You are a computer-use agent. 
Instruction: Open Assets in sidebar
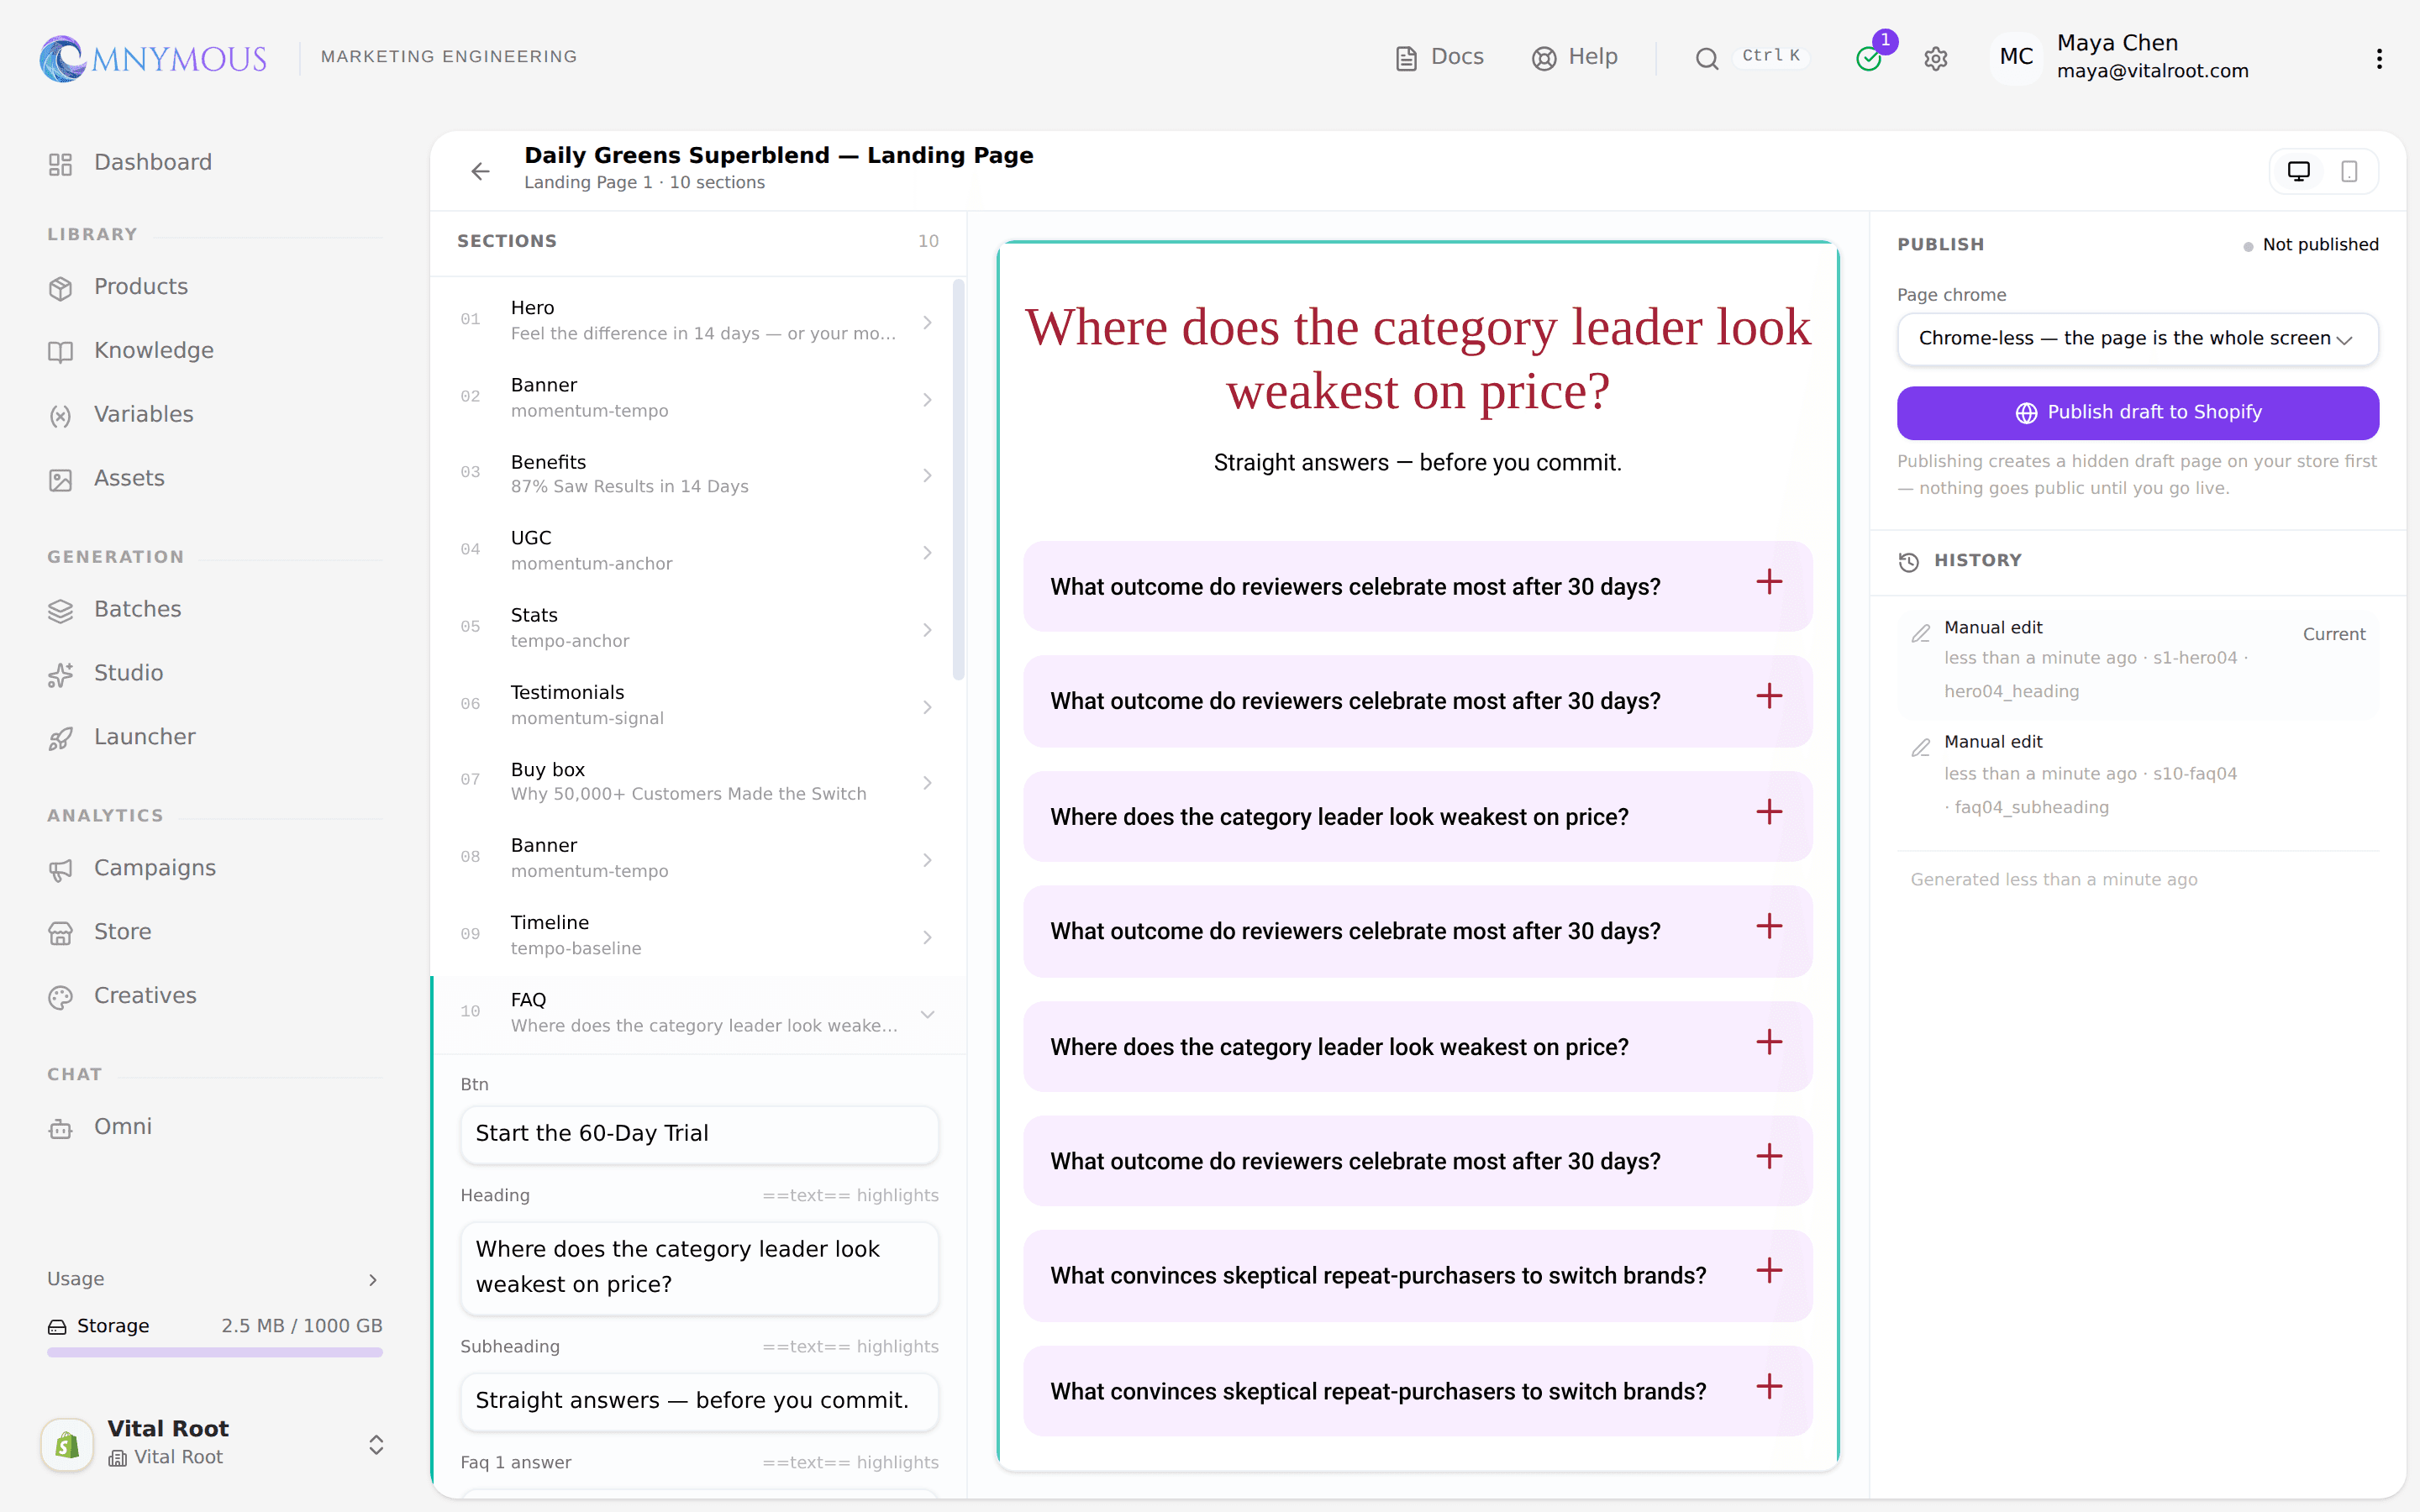[214, 479]
